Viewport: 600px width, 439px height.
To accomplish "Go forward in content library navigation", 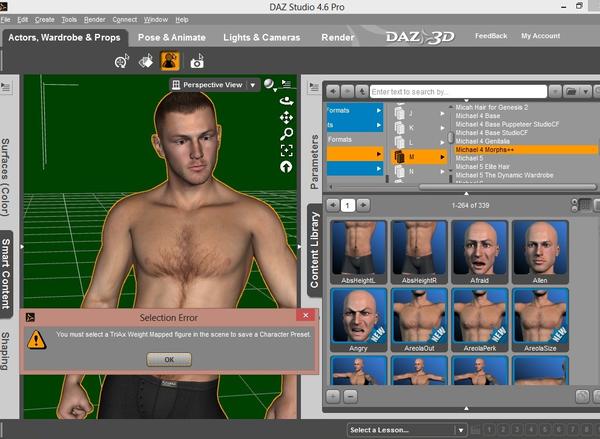I will tap(347, 92).
